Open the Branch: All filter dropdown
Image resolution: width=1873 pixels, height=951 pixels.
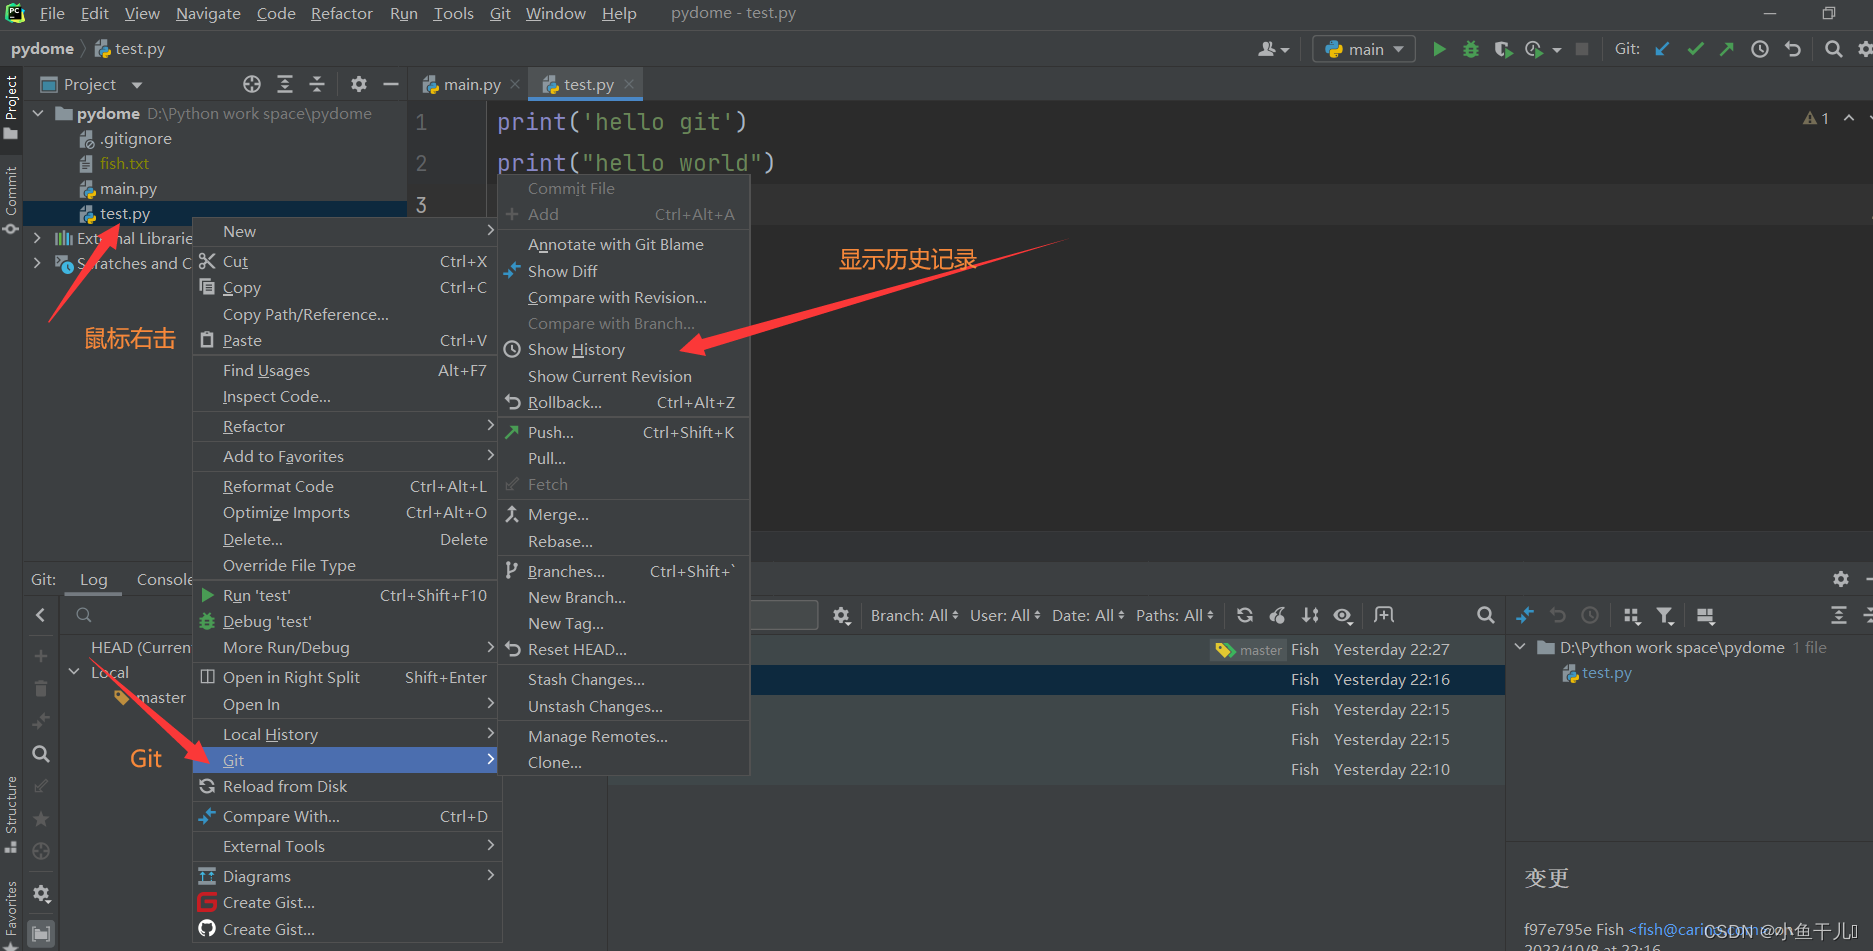[x=914, y=615]
